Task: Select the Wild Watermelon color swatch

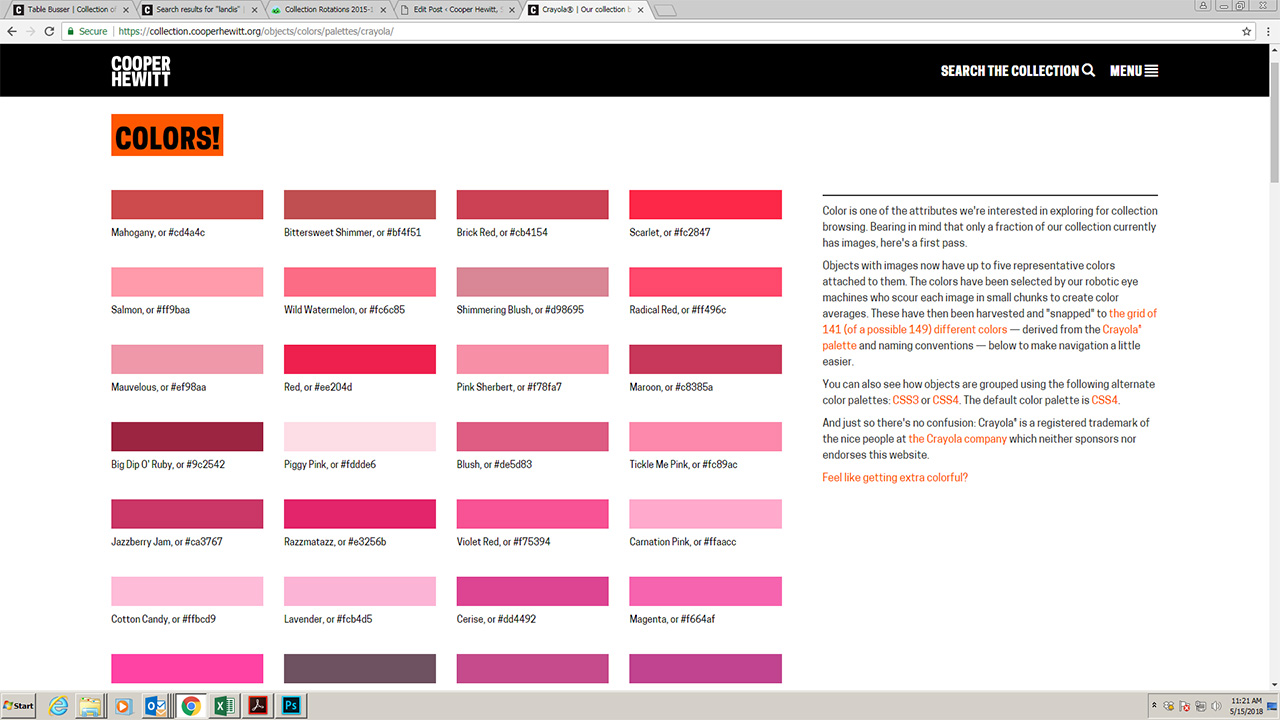Action: tap(360, 282)
